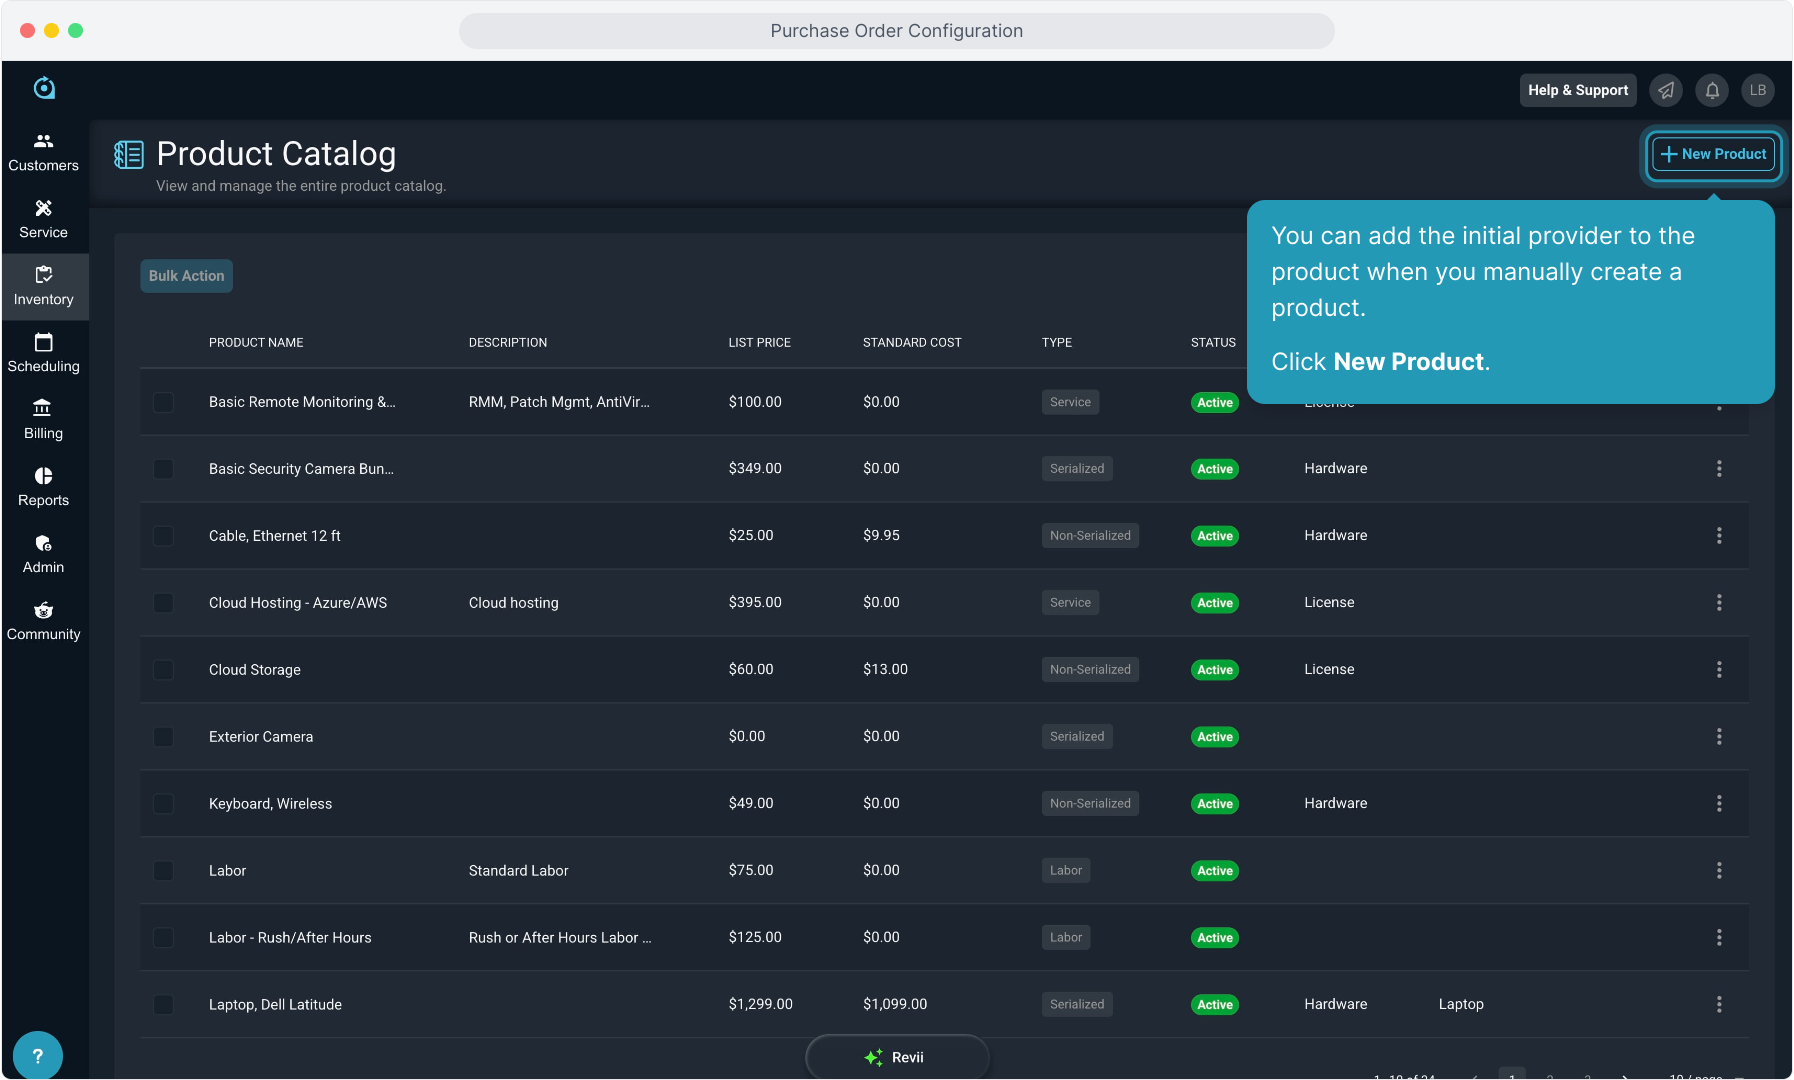
Task: Open the Customers section in sidebar
Action: [43, 152]
